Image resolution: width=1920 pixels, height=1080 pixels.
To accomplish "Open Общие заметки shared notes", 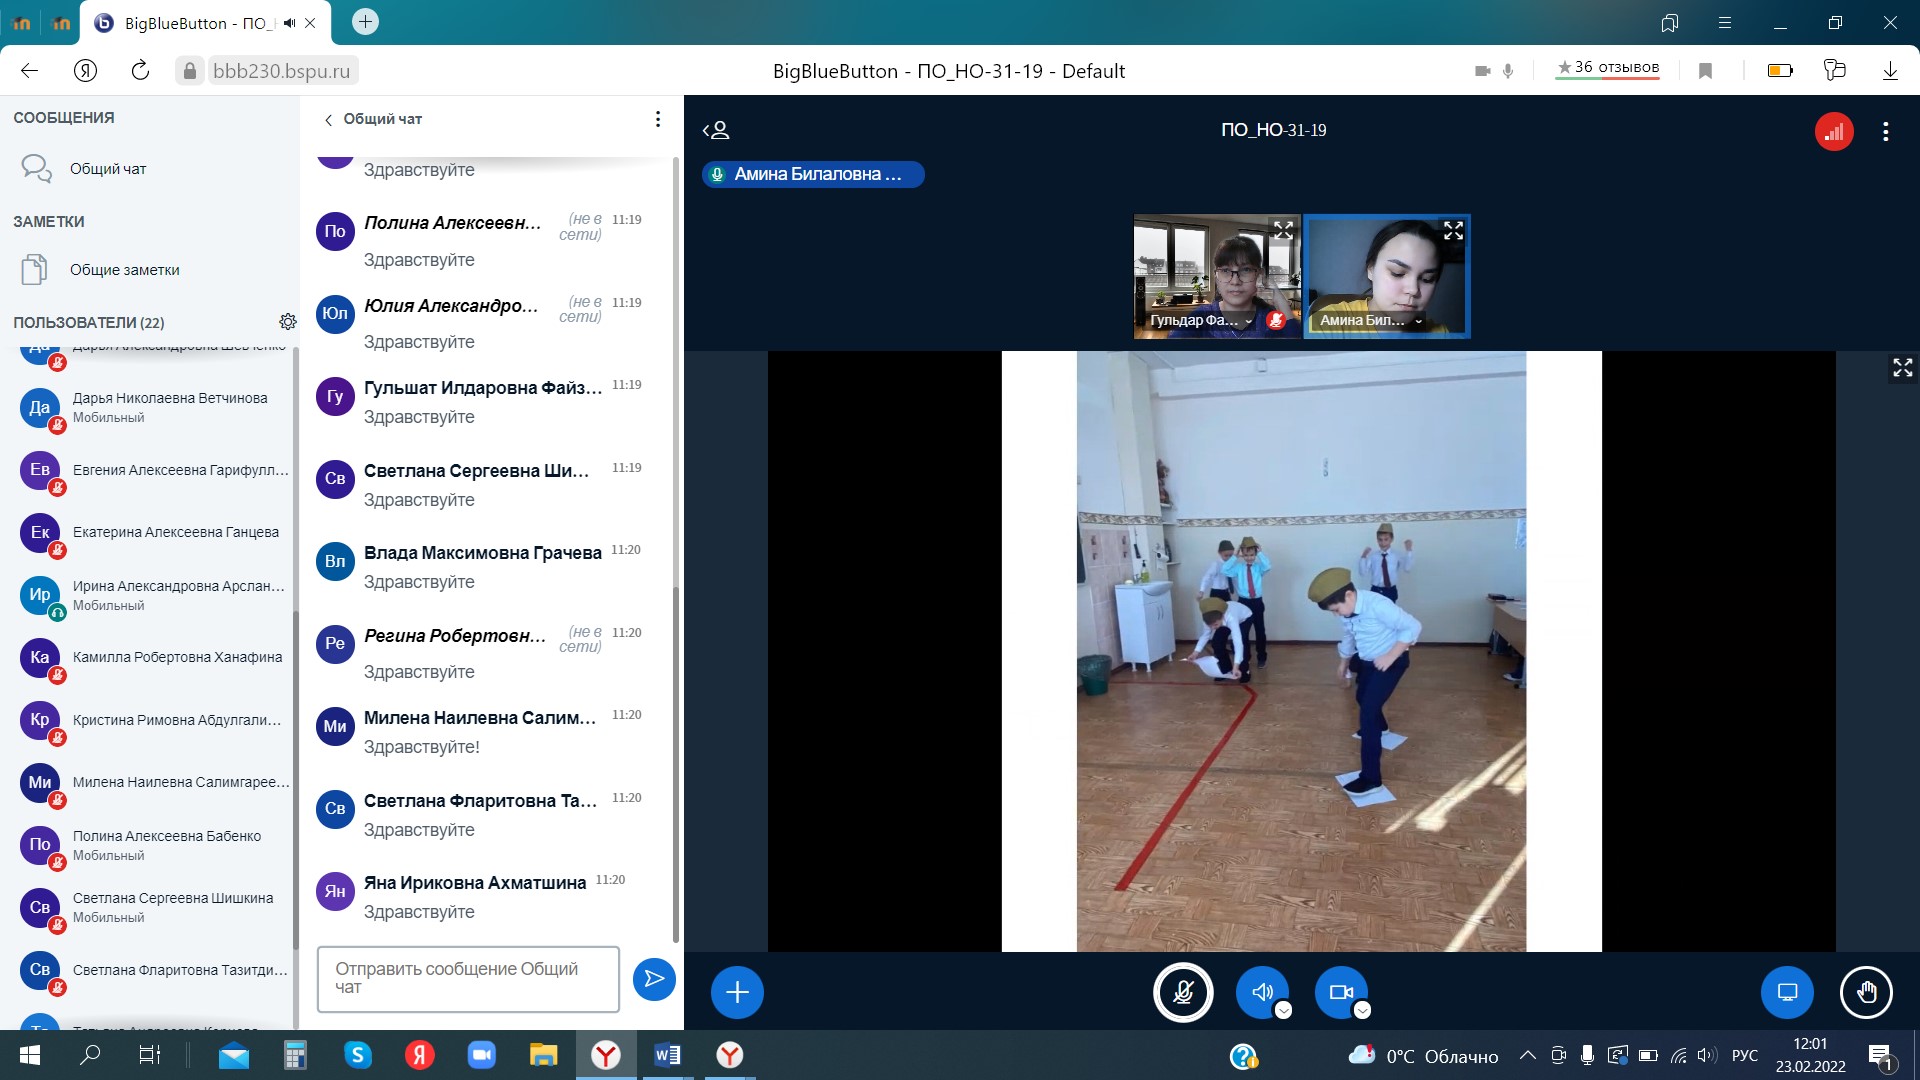I will (x=124, y=270).
